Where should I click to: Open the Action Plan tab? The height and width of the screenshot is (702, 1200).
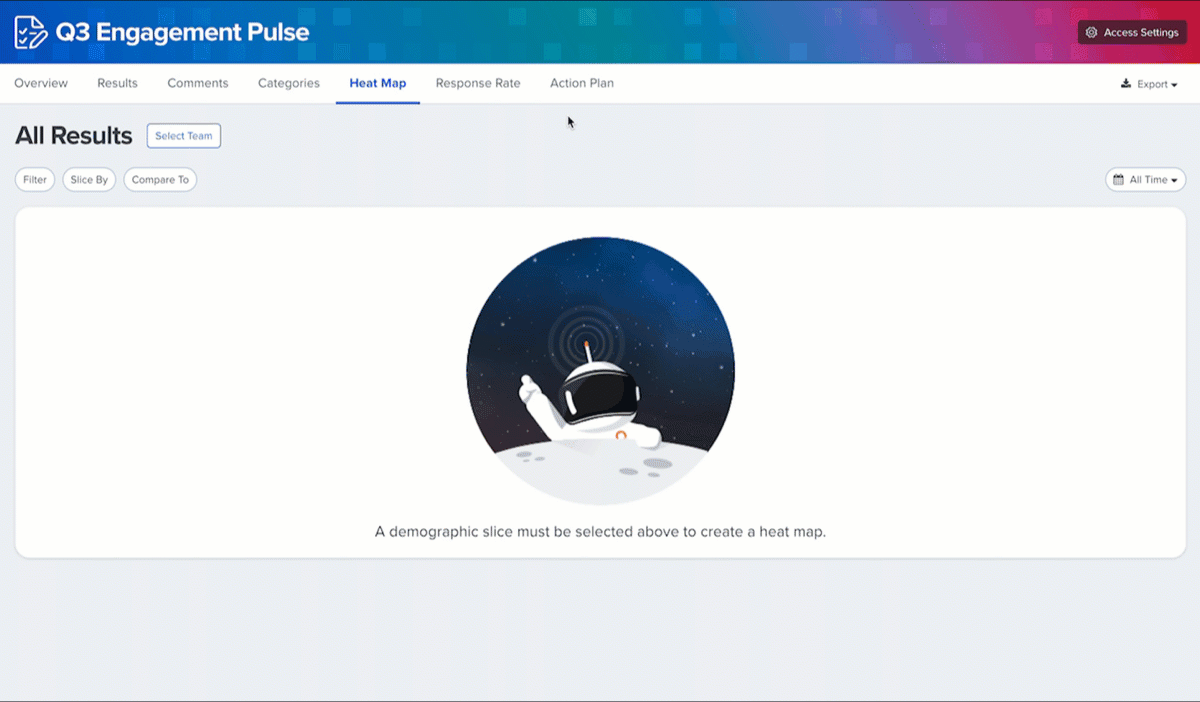coord(582,83)
